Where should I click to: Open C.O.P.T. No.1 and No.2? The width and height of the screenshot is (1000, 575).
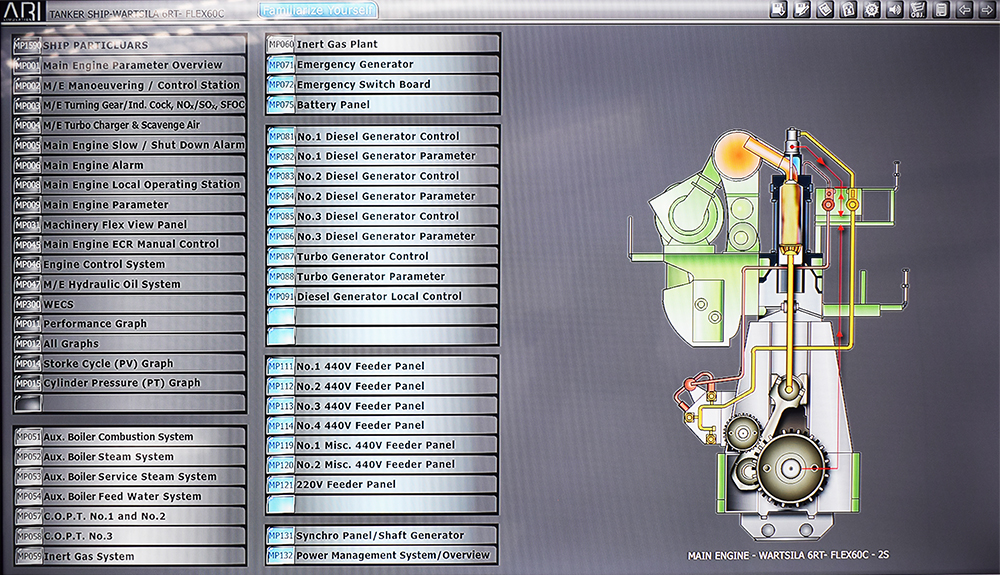pos(129,516)
